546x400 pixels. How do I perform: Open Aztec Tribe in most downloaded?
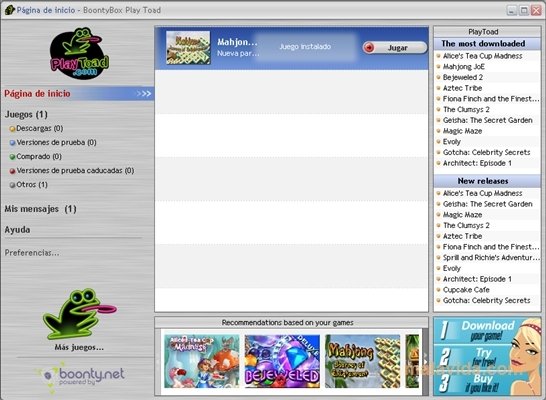(x=462, y=88)
